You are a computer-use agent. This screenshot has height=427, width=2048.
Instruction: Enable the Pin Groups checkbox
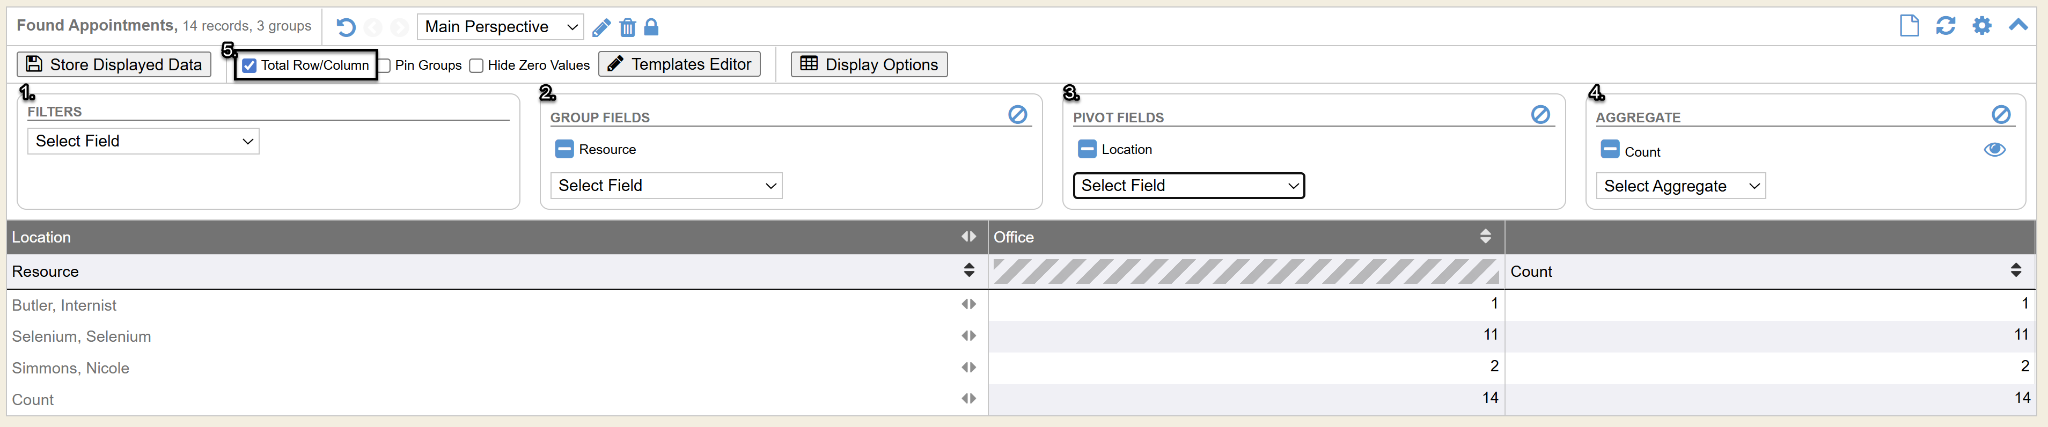[x=384, y=66]
